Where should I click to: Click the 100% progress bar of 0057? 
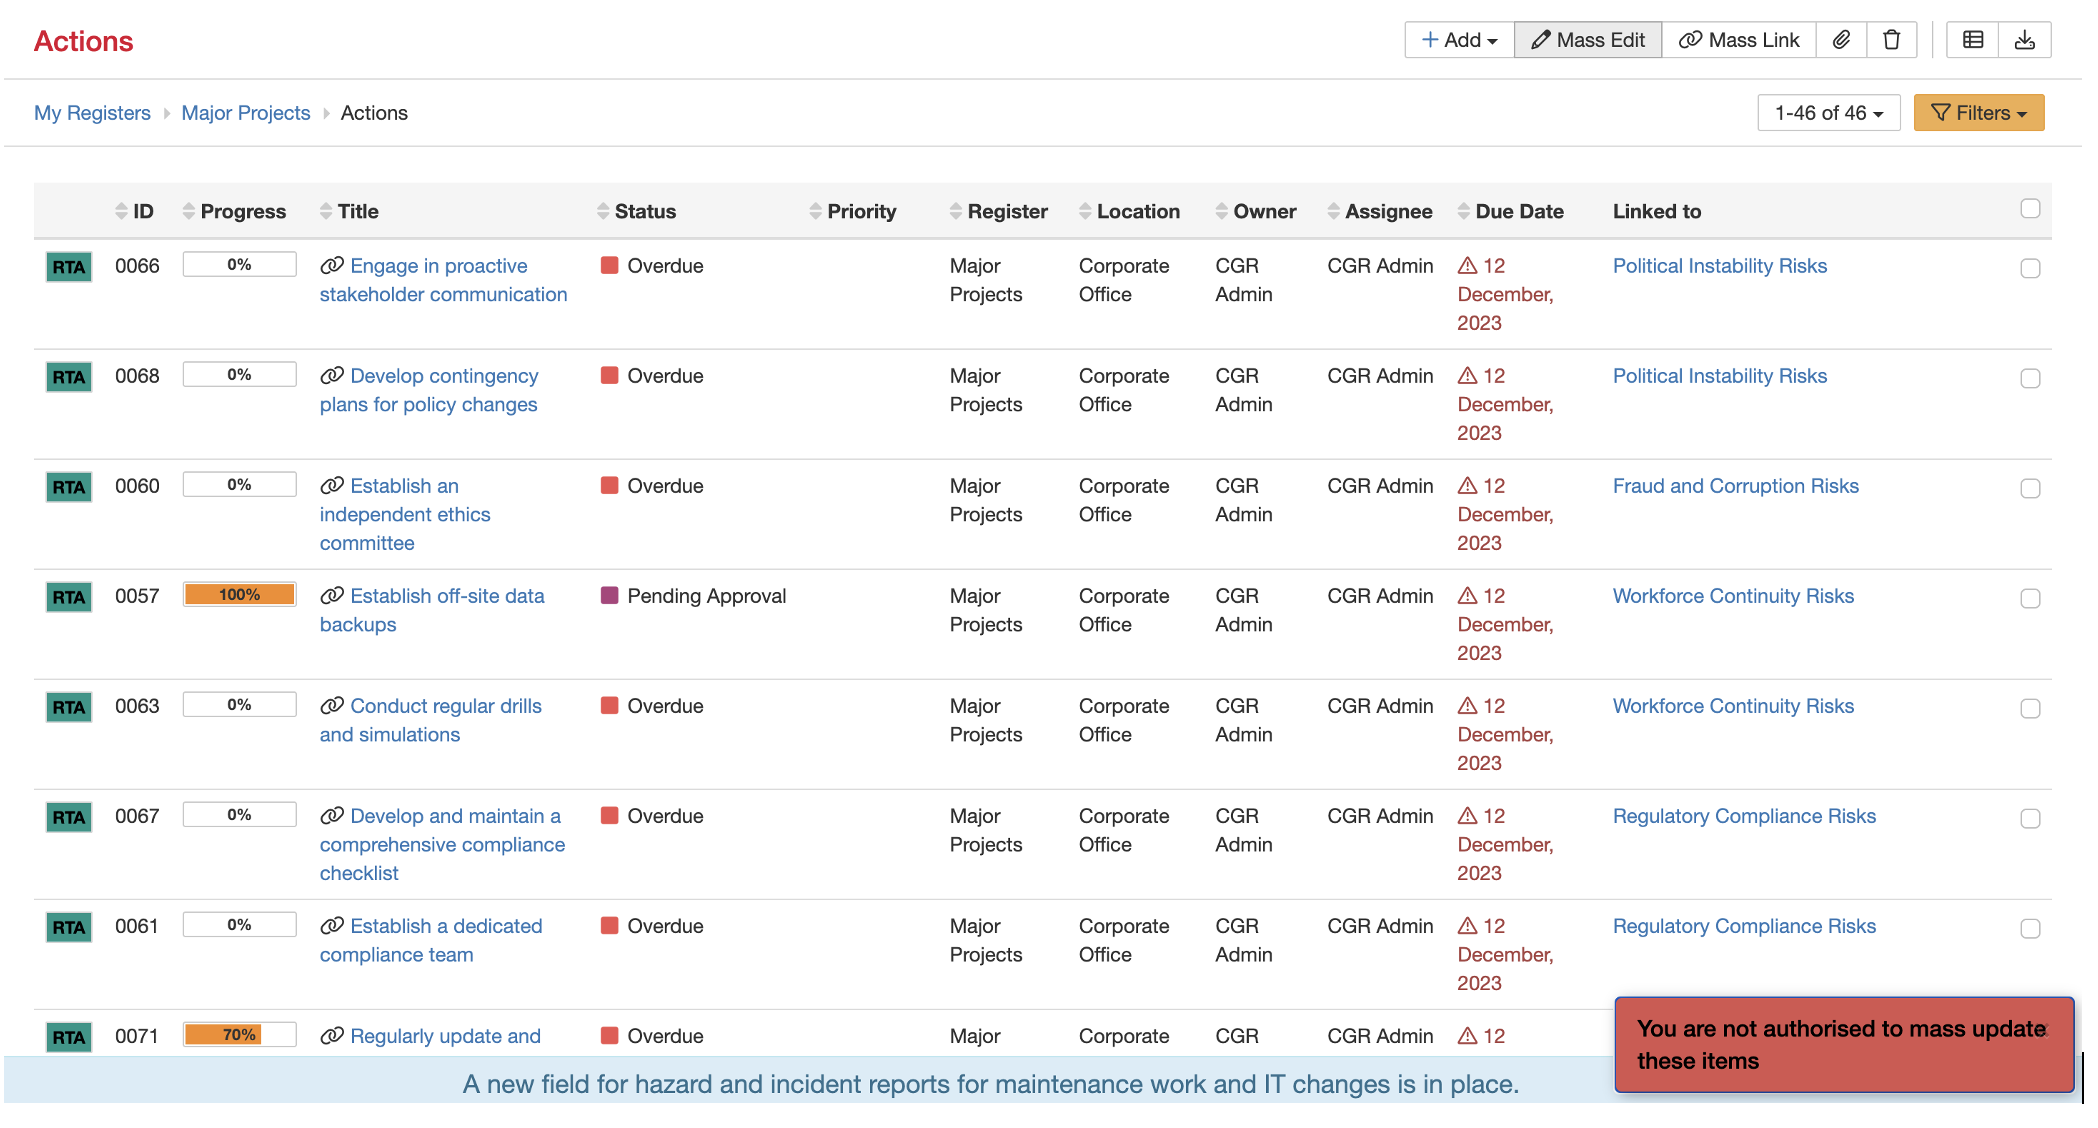click(x=239, y=595)
